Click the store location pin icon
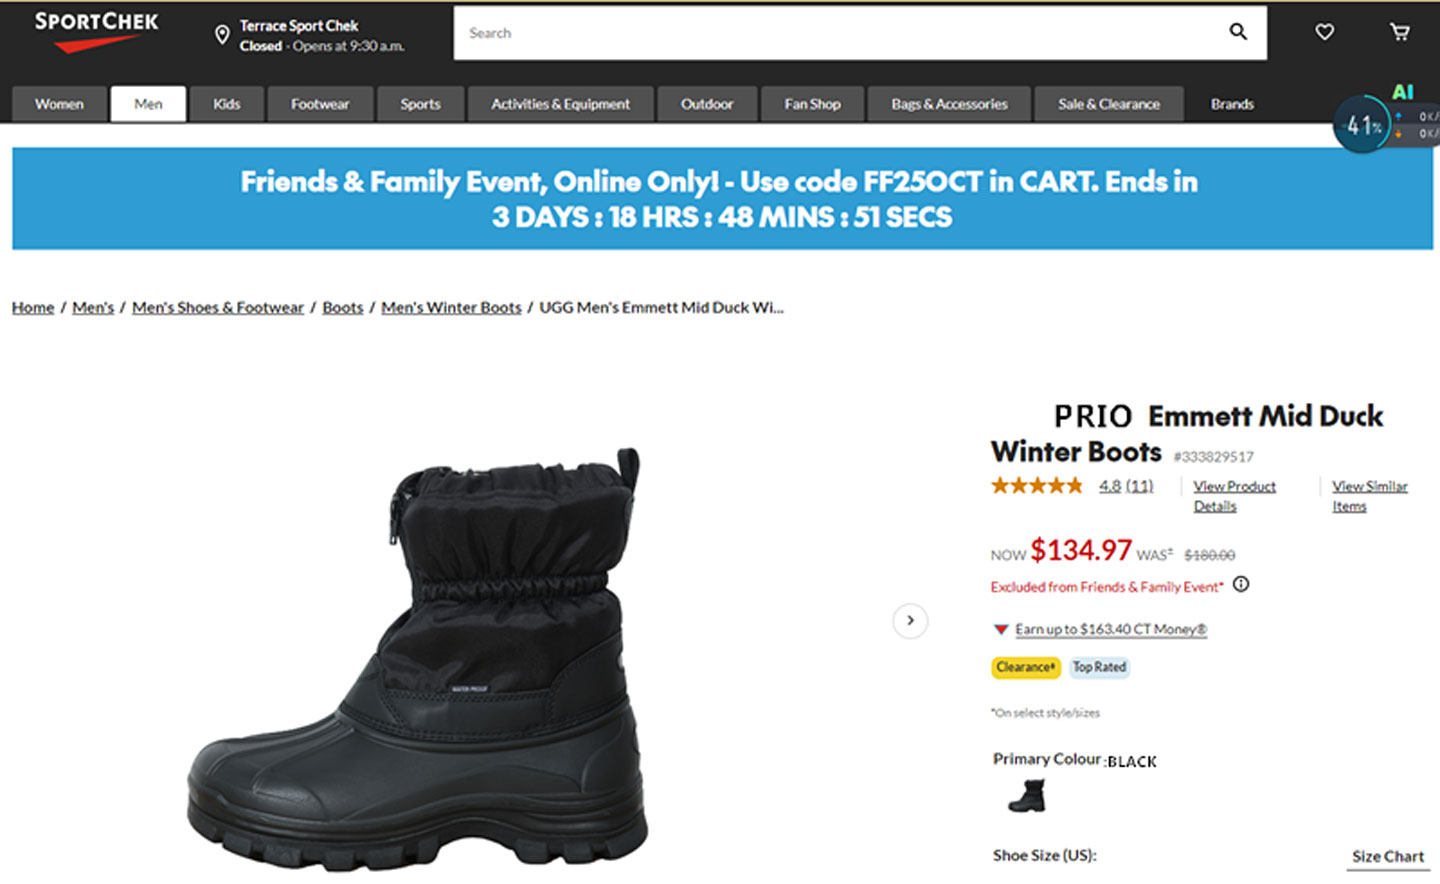 pos(222,36)
